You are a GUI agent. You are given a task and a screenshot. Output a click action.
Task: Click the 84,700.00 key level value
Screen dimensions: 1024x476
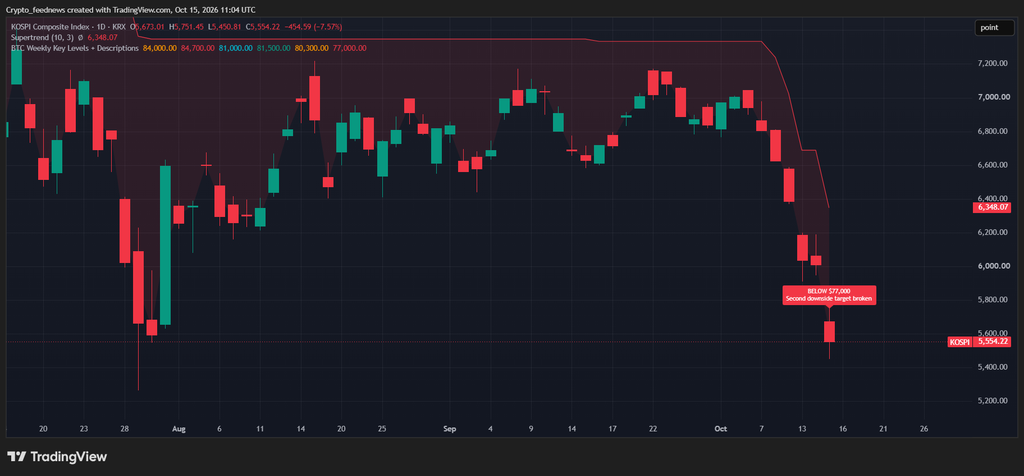coord(197,48)
